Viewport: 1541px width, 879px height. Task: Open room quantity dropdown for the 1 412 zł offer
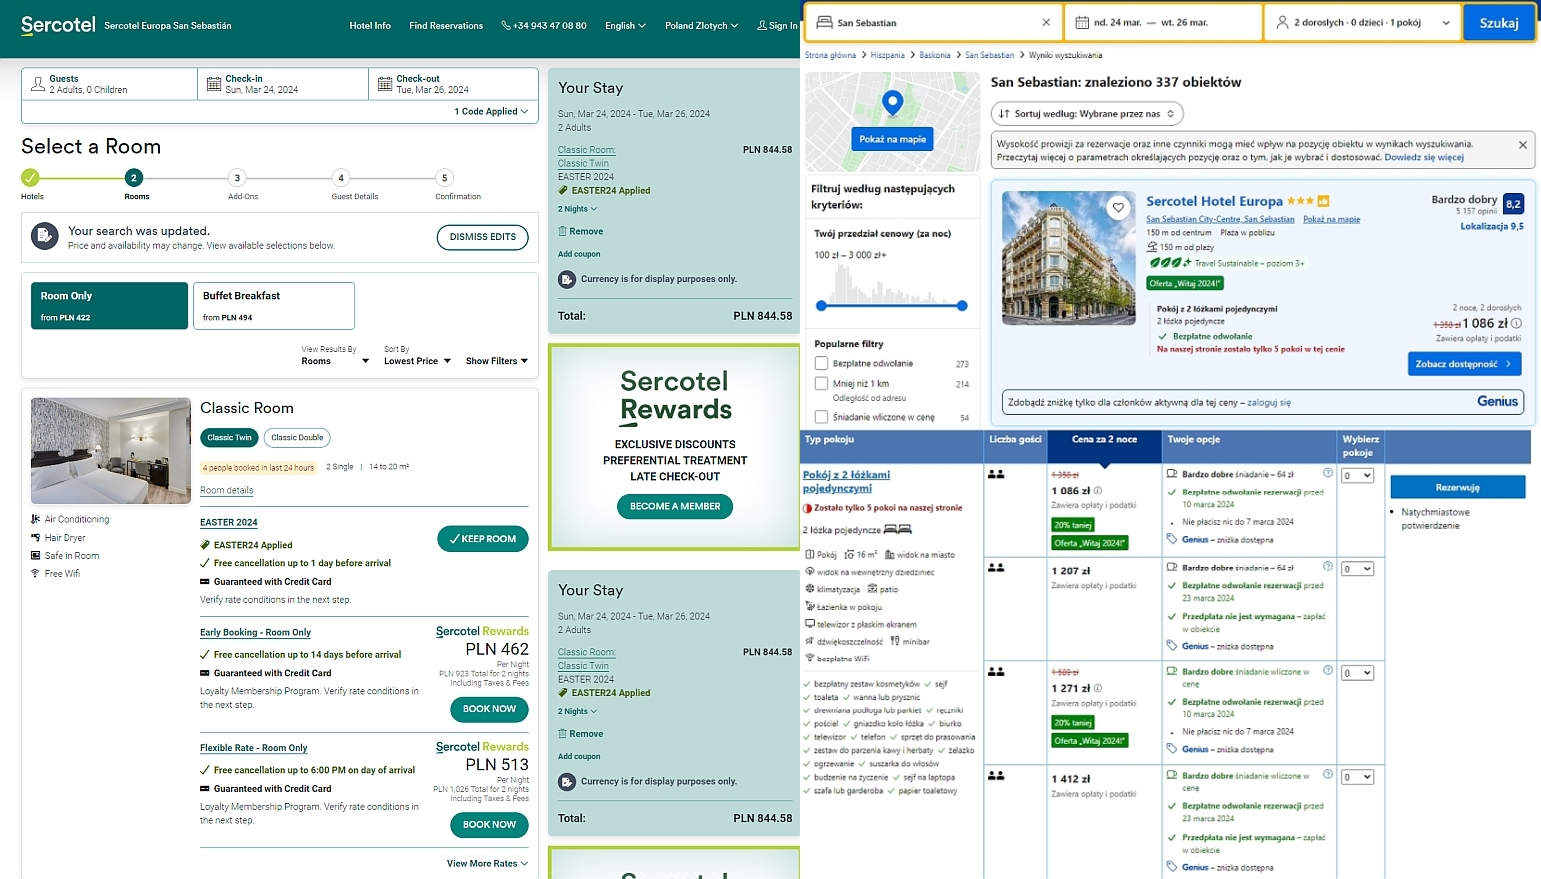point(1357,777)
